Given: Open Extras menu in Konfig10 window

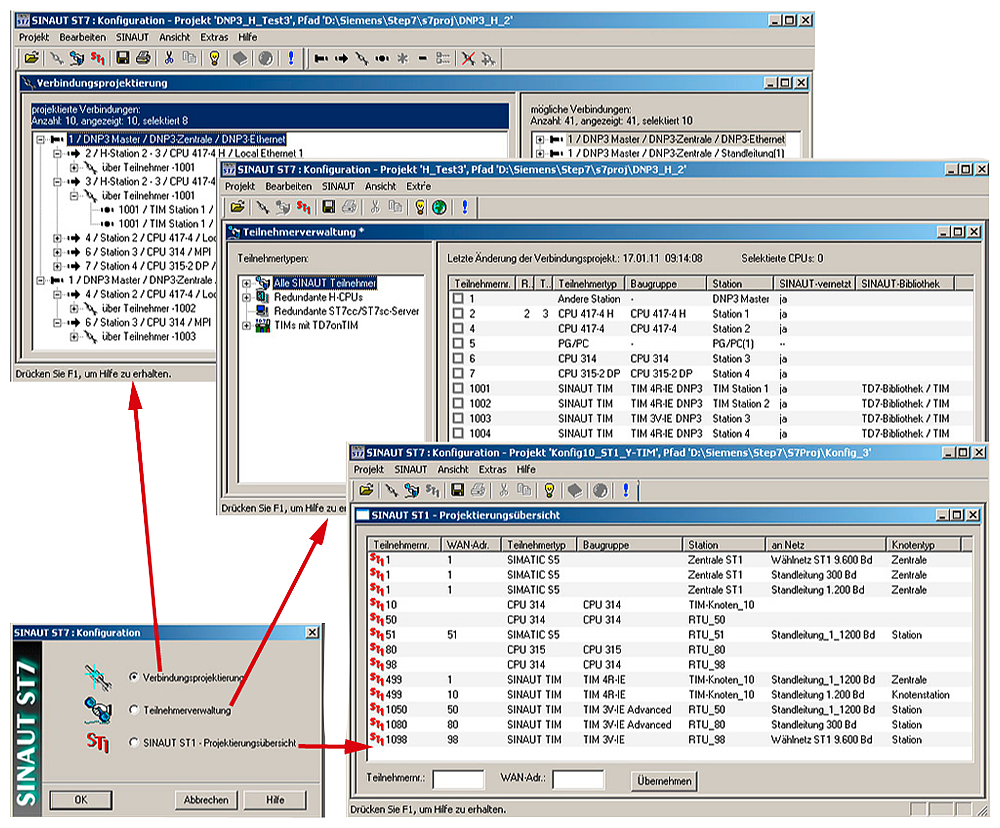Looking at the screenshot, I should (492, 469).
